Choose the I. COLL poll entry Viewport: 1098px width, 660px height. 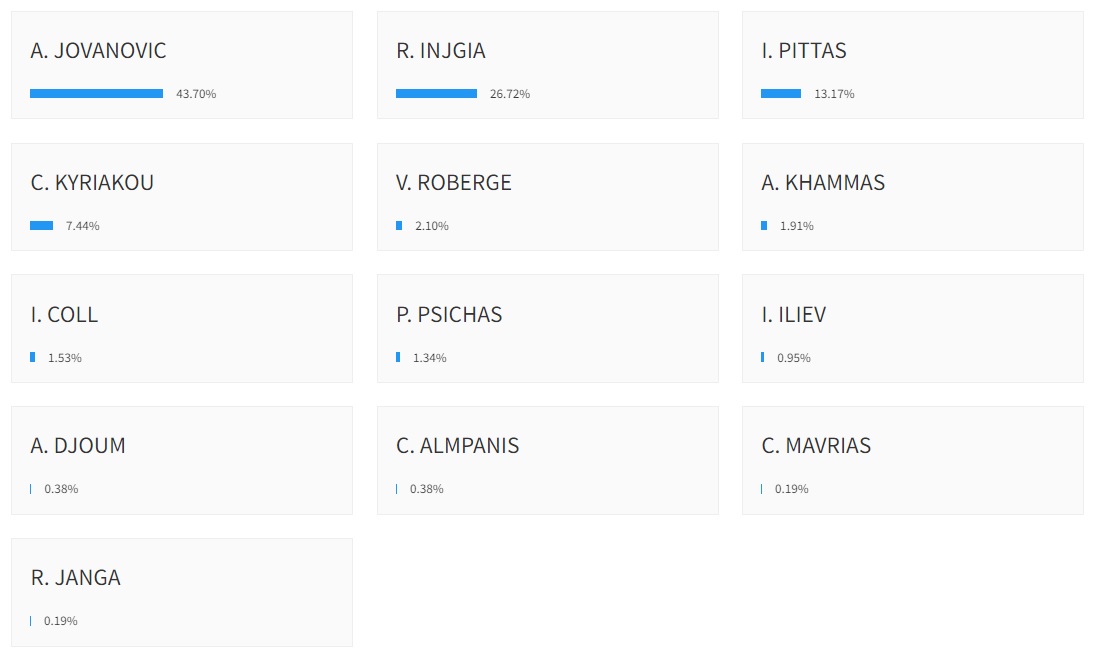click(x=182, y=329)
